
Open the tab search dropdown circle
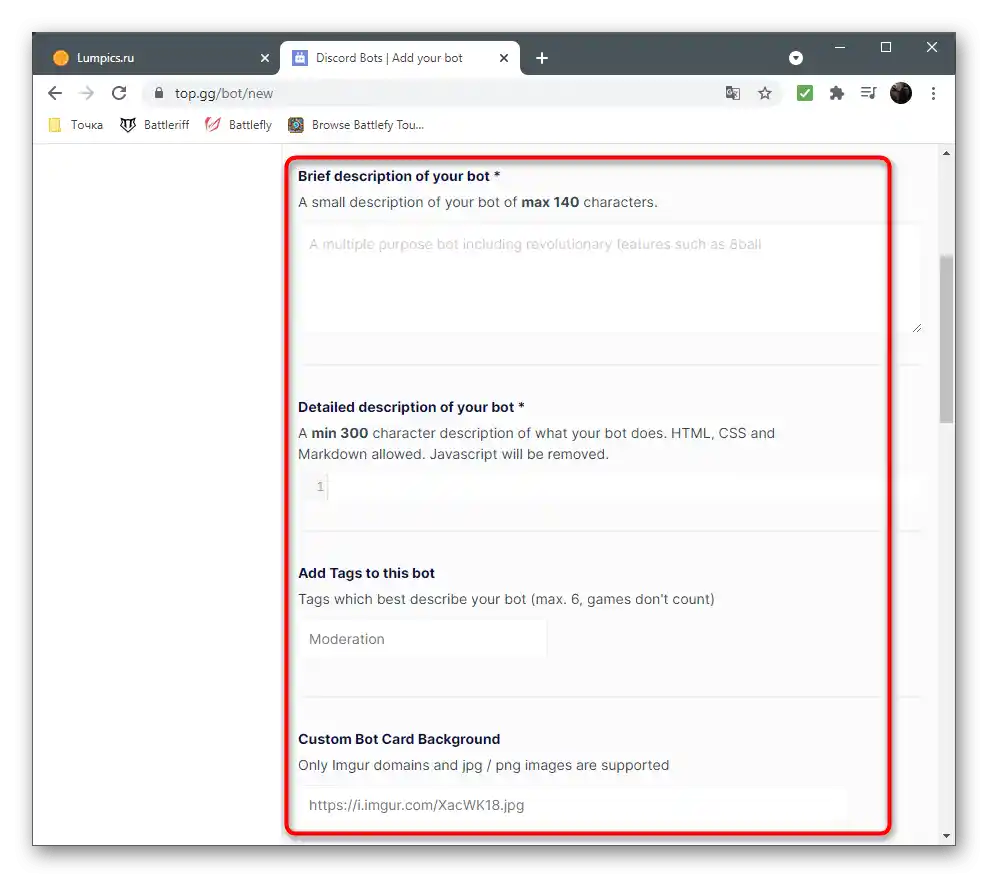coord(796,58)
